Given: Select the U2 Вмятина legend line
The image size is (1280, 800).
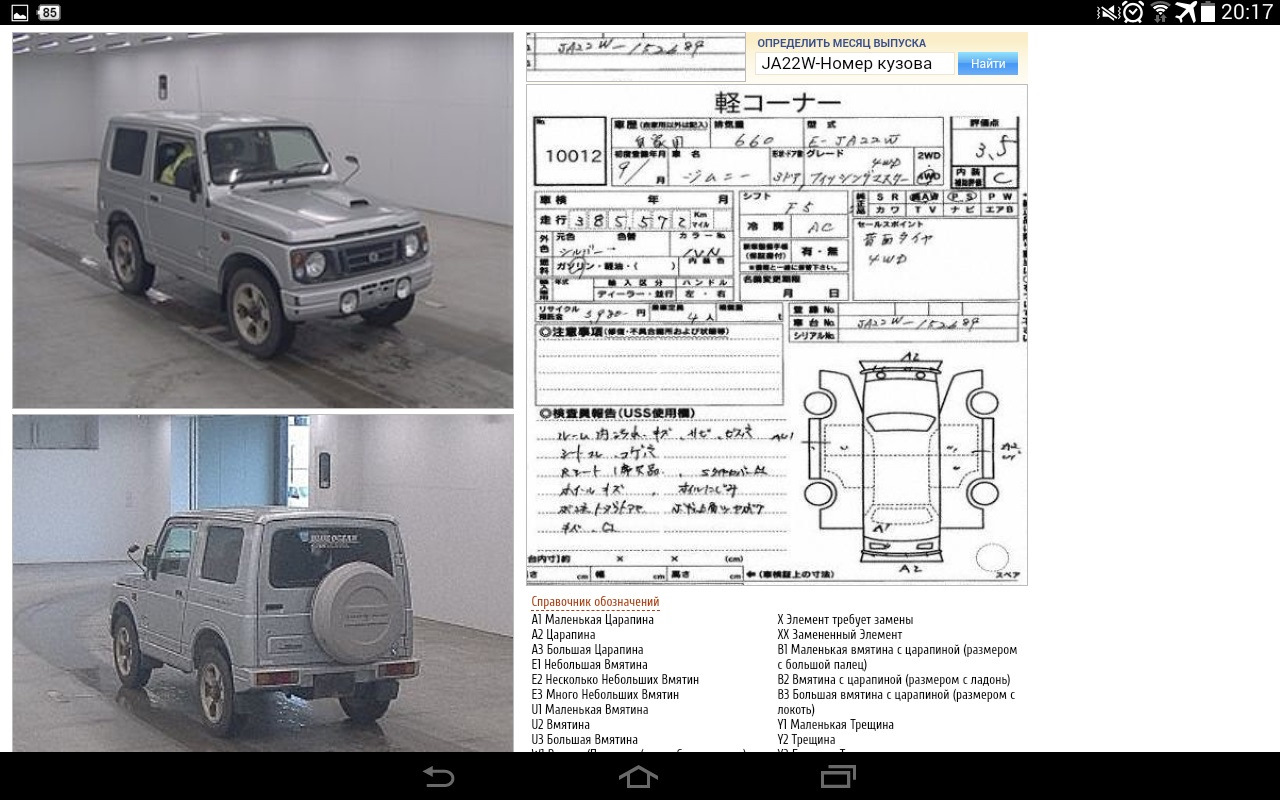Looking at the screenshot, I should (560, 725).
